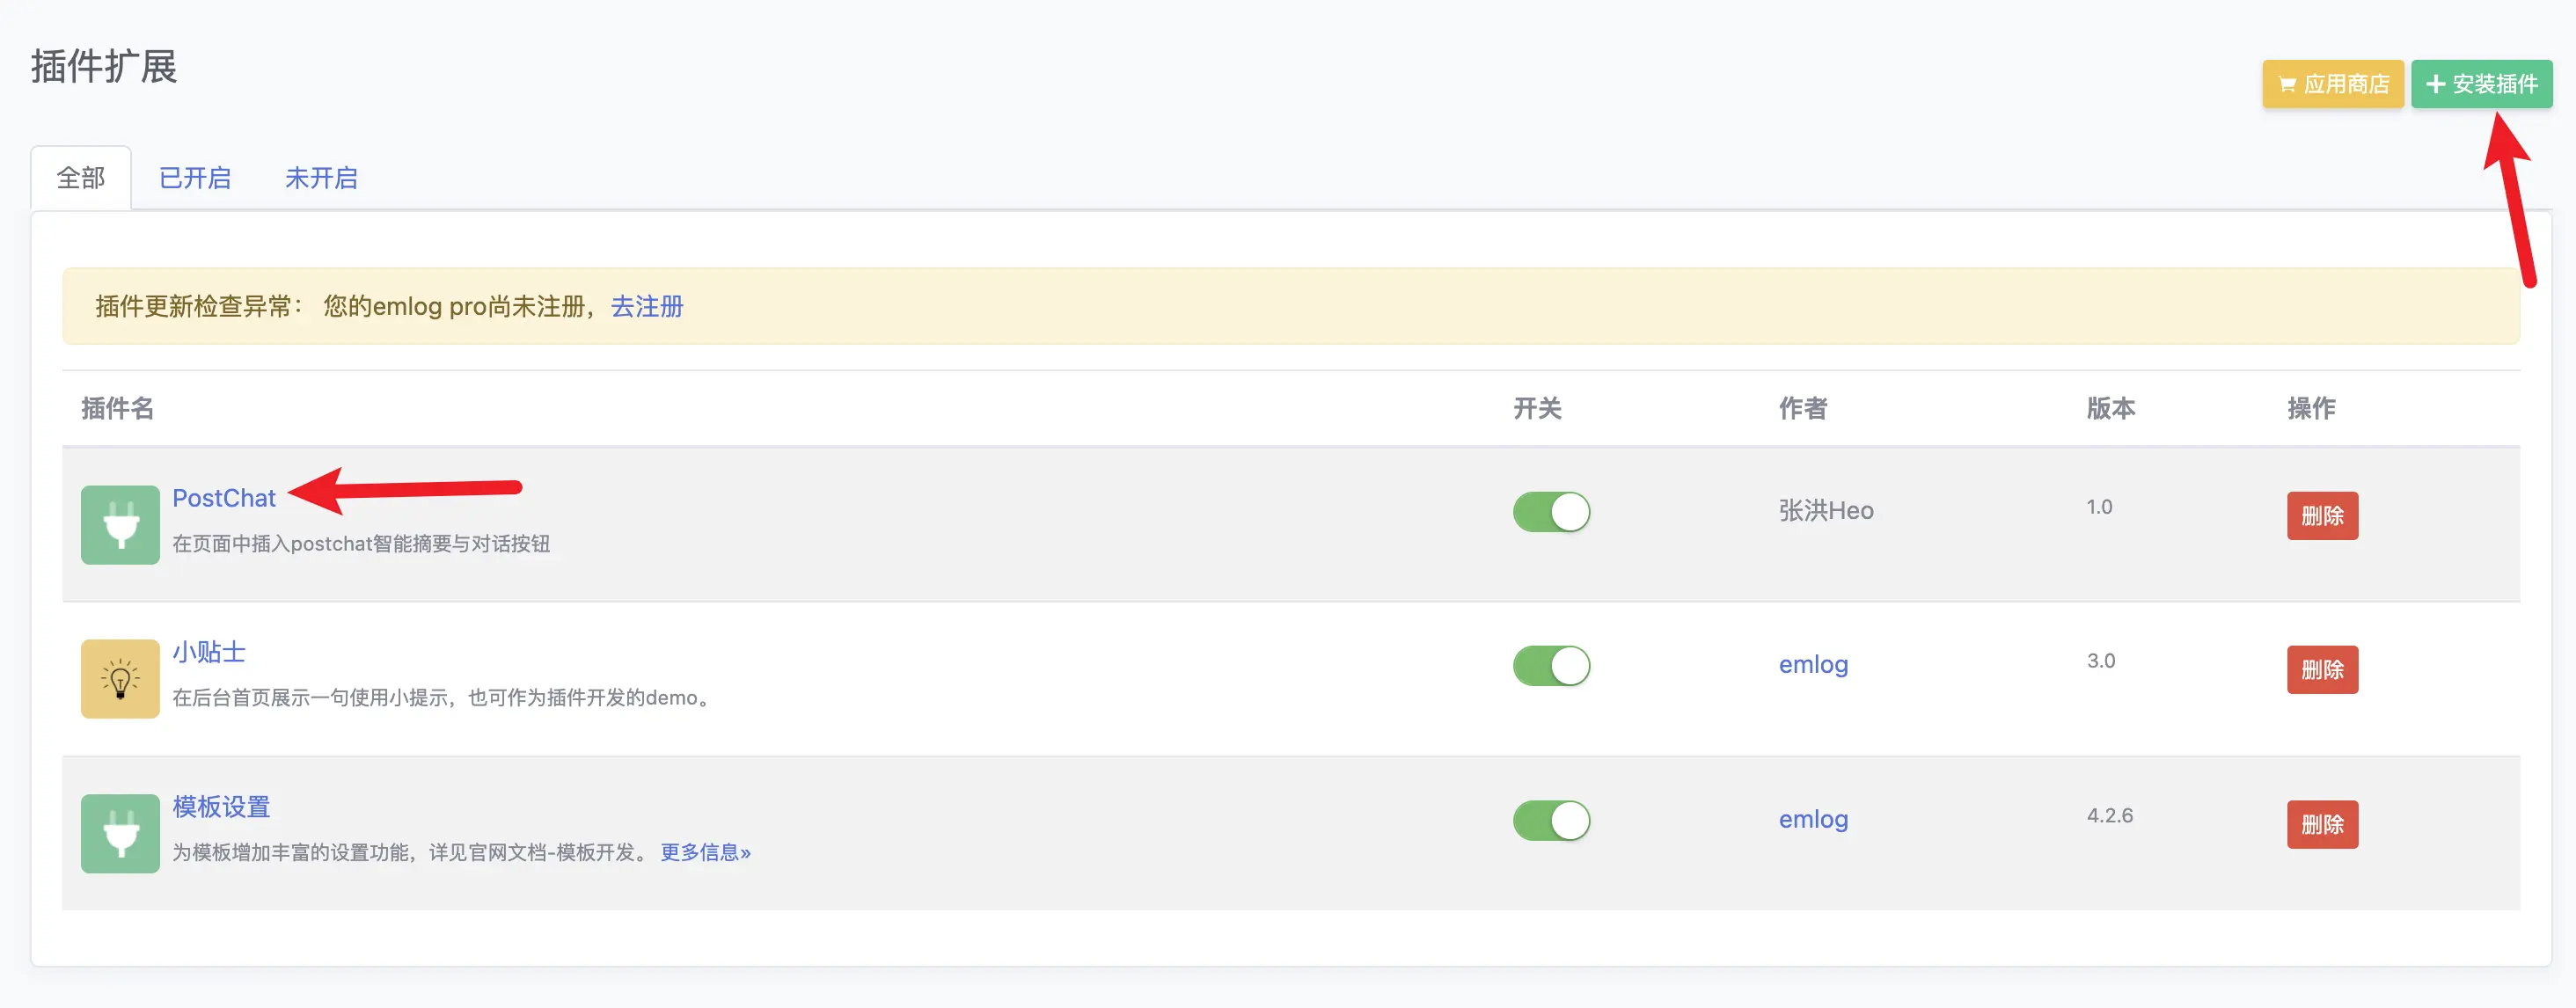Open the 小贴士 plugin name link
This screenshot has width=2576, height=1008.
[209, 652]
